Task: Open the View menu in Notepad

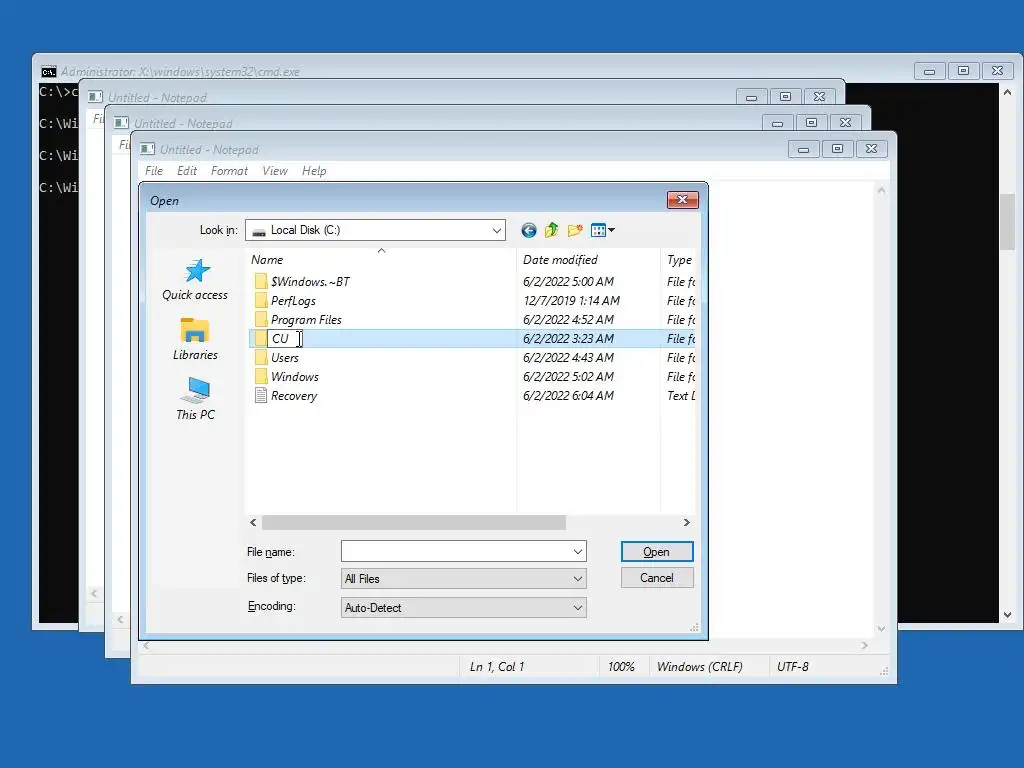Action: click(275, 171)
